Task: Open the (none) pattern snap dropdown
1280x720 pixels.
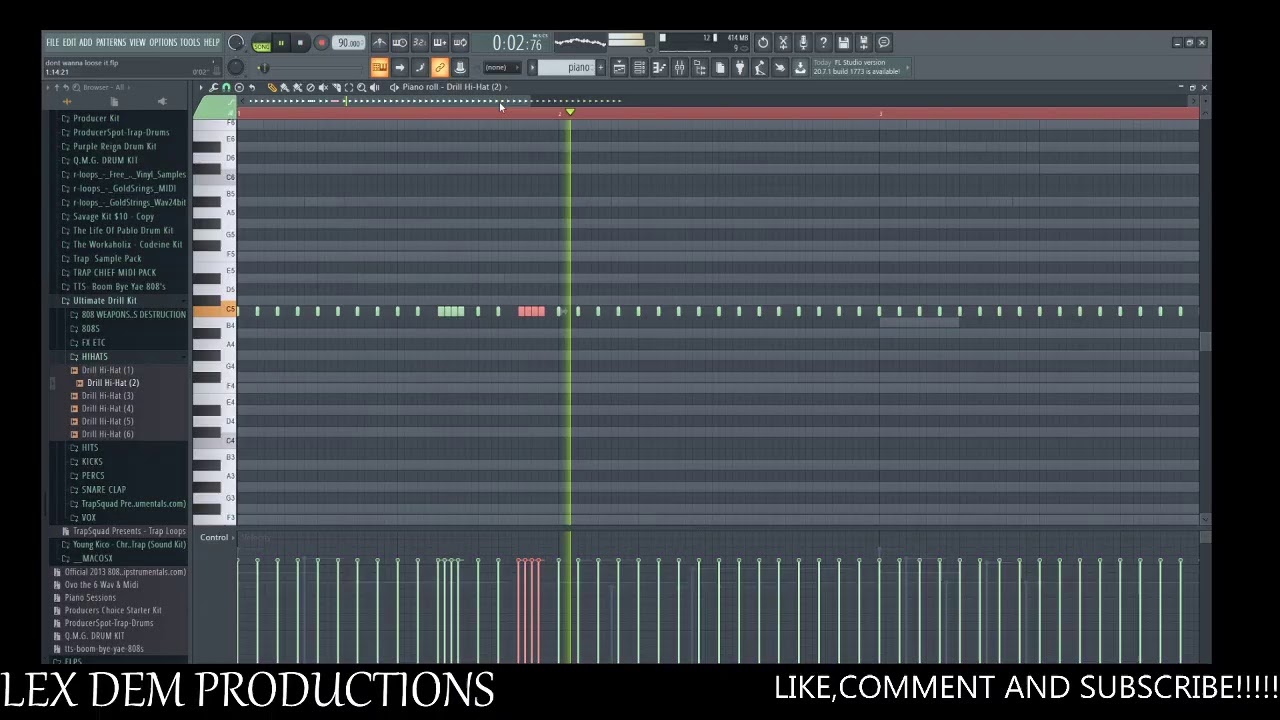Action: [x=502, y=67]
